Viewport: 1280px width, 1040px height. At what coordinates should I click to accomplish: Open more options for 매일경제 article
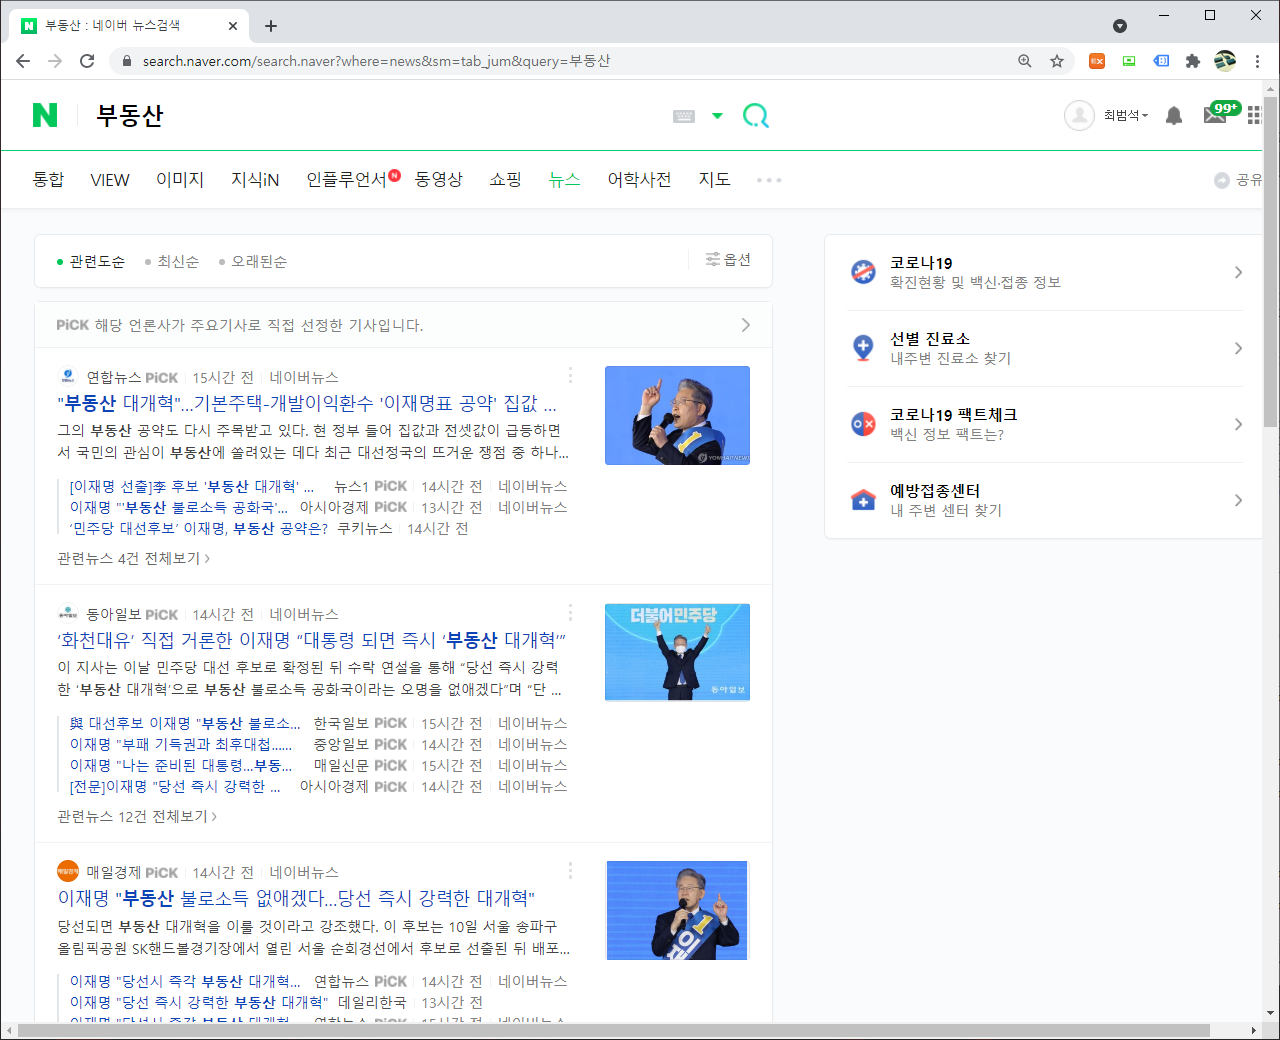point(570,870)
